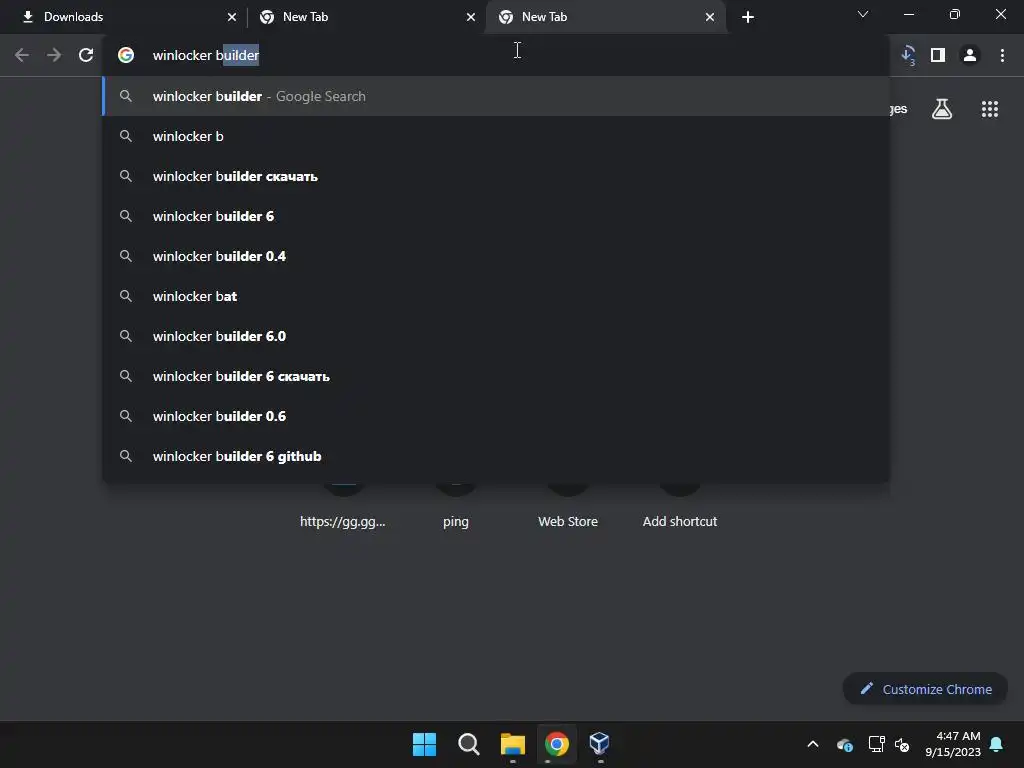Select the 'winlocker builder 6' suggestion

click(x=496, y=216)
